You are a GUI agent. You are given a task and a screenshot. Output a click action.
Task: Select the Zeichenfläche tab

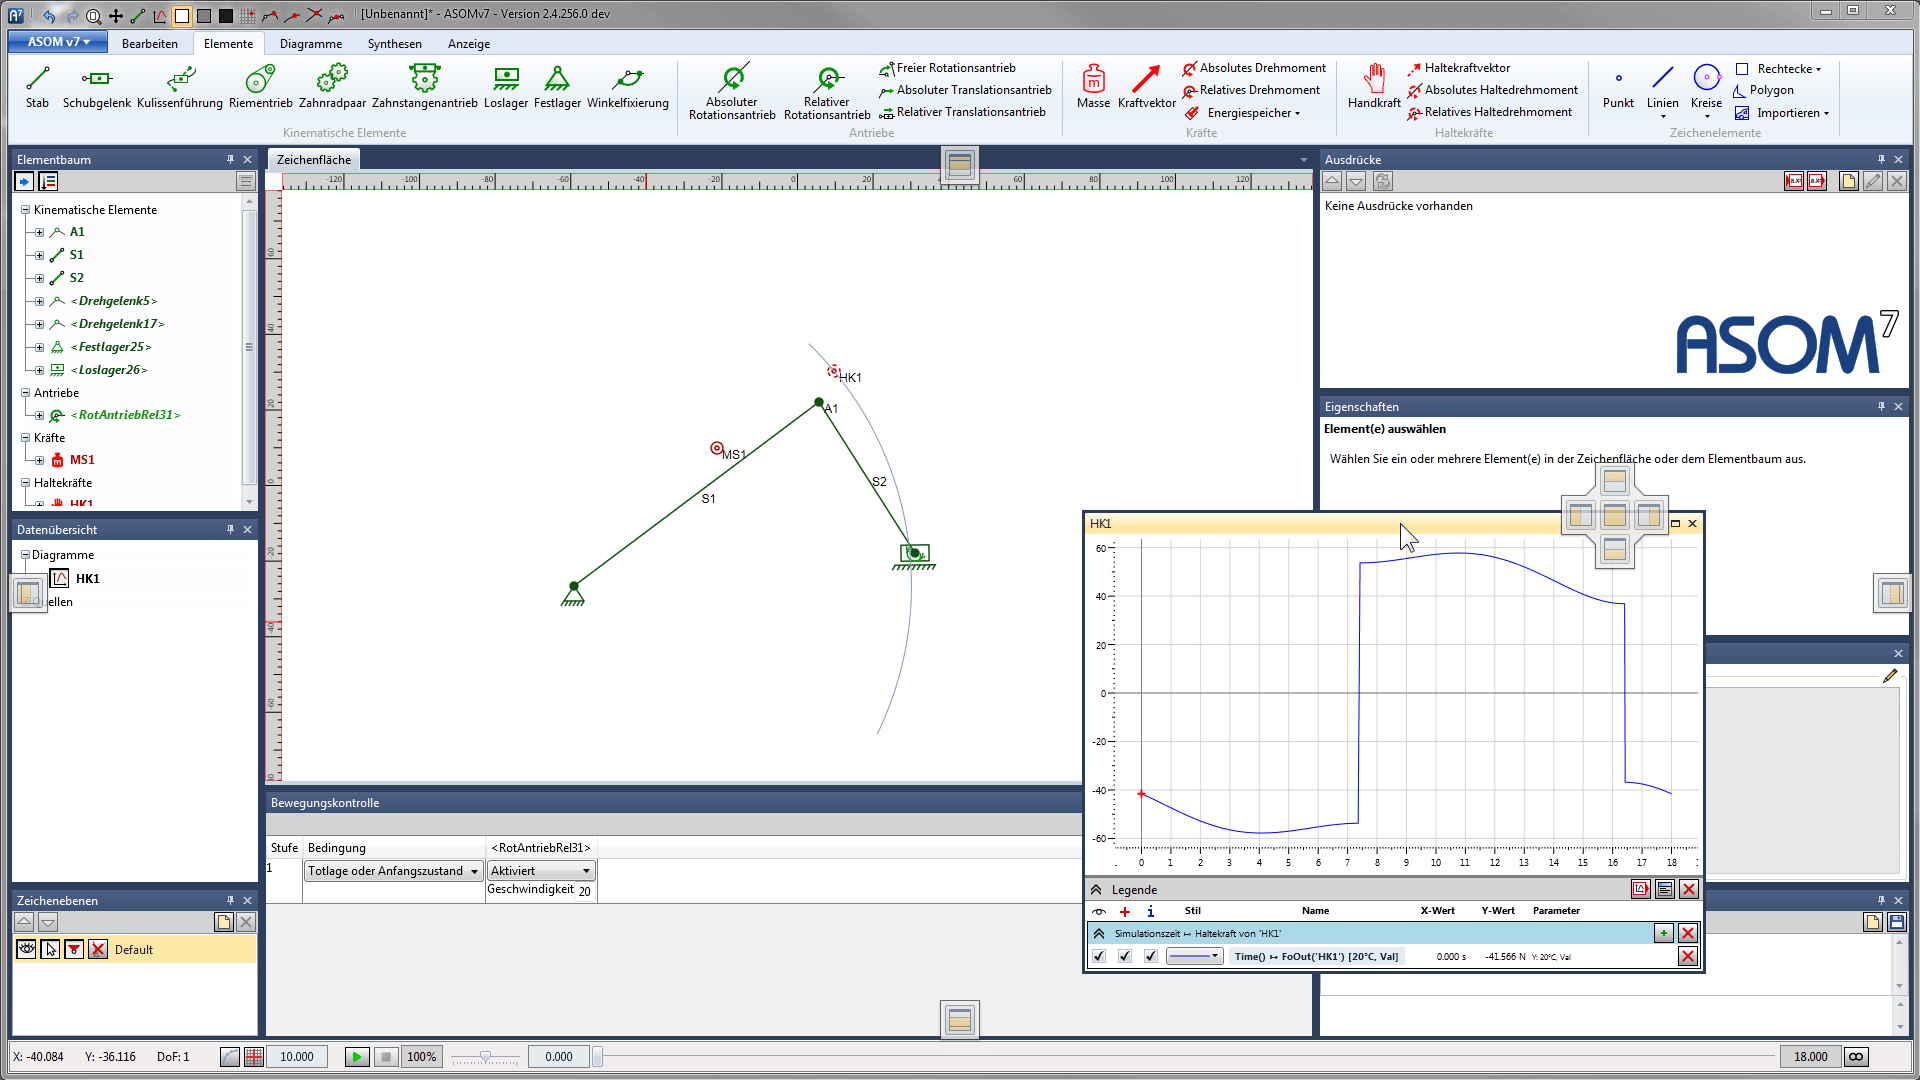(314, 160)
